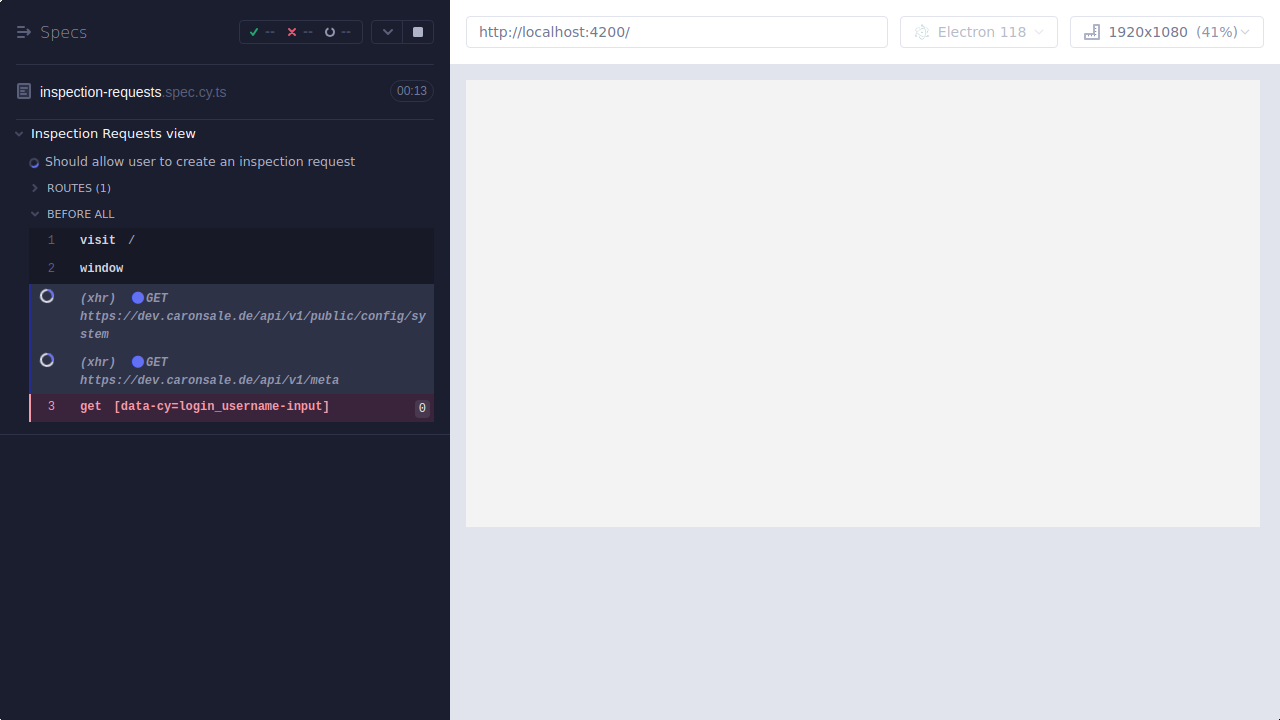The width and height of the screenshot is (1280, 720).
Task: Click the pending tests circle icon
Action: point(330,31)
